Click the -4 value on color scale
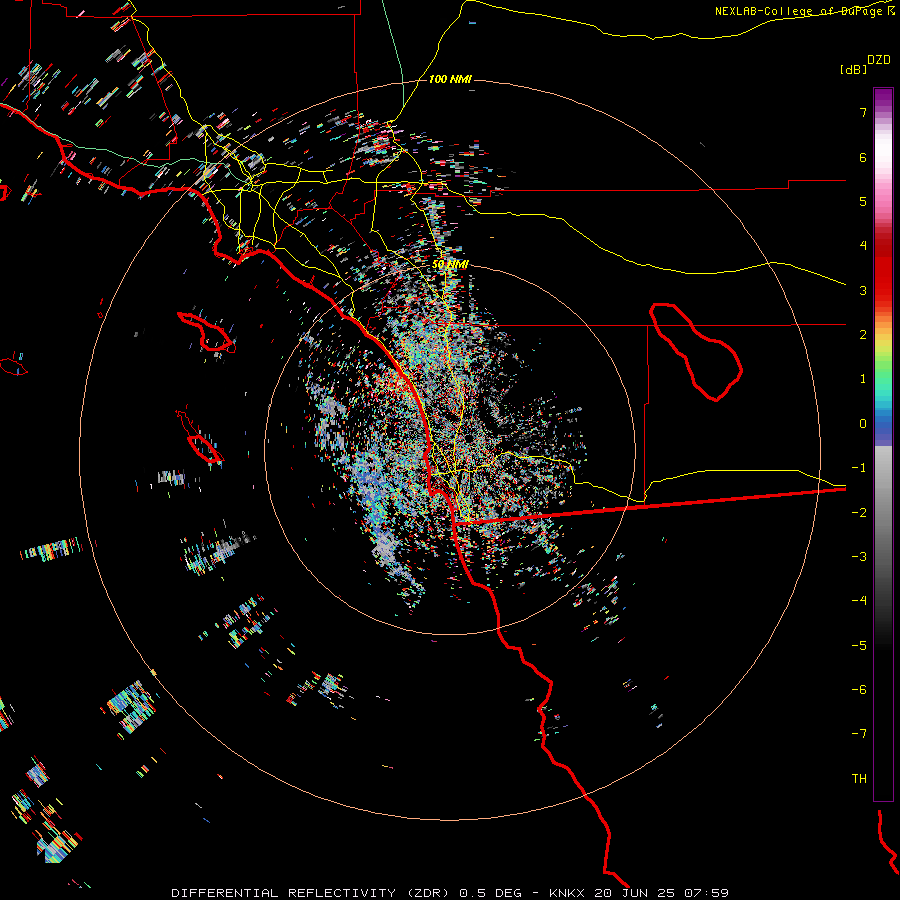The width and height of the screenshot is (900, 900). pyautogui.click(x=859, y=600)
